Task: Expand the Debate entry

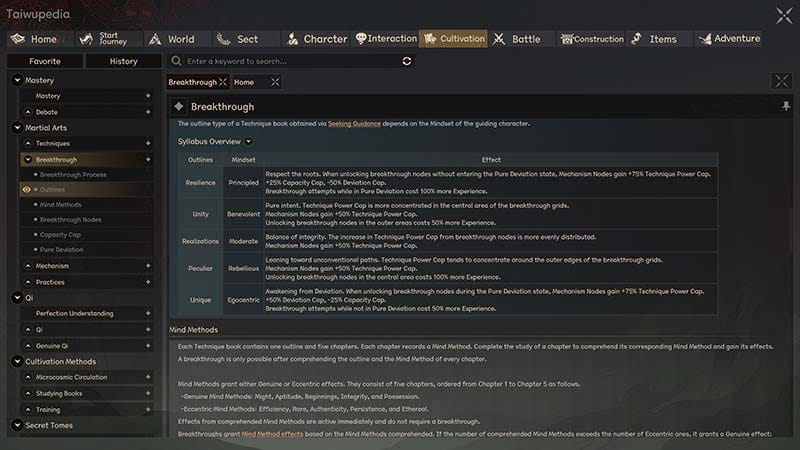Action: [28, 112]
